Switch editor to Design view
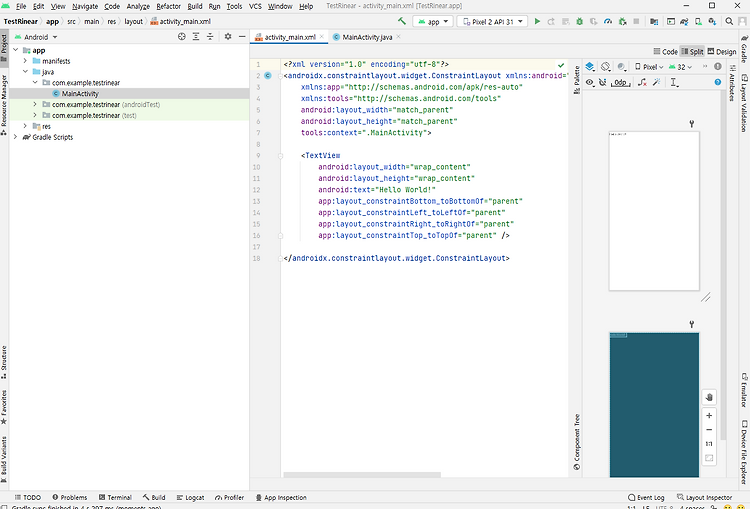Viewport: 750px width, 509px height. (x=722, y=52)
